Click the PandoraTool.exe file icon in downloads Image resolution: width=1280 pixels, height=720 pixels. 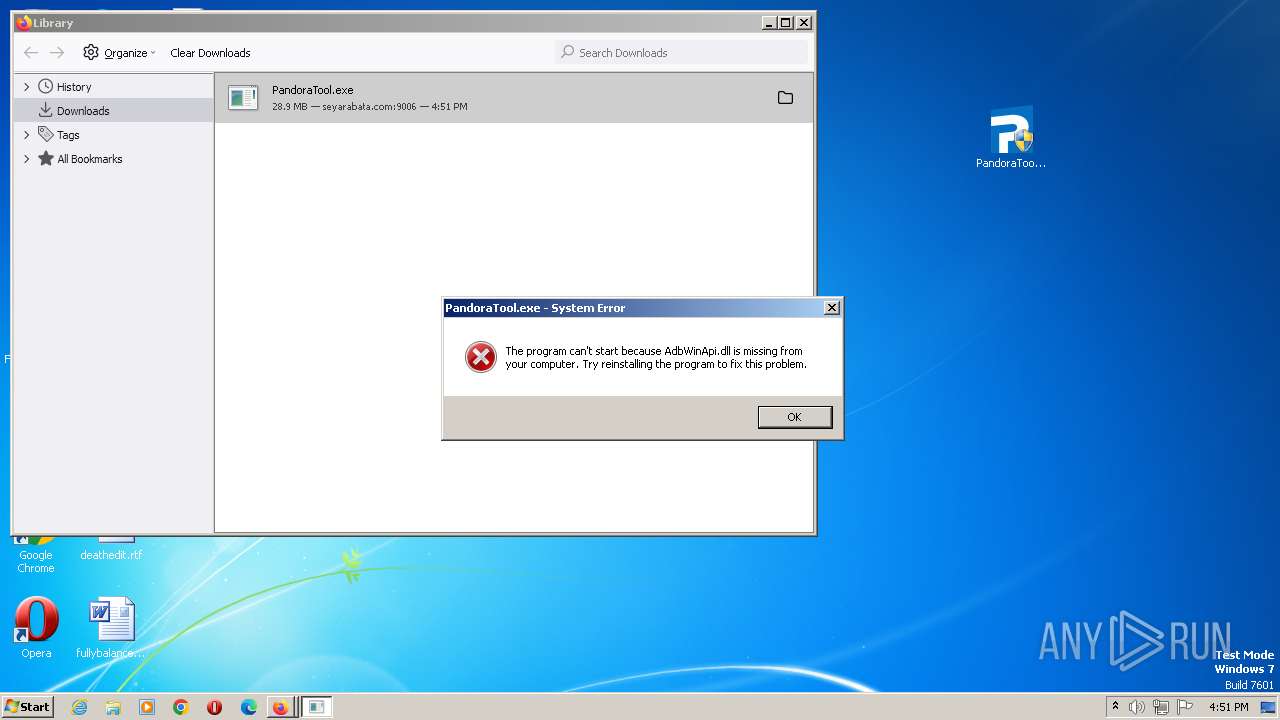(x=243, y=97)
